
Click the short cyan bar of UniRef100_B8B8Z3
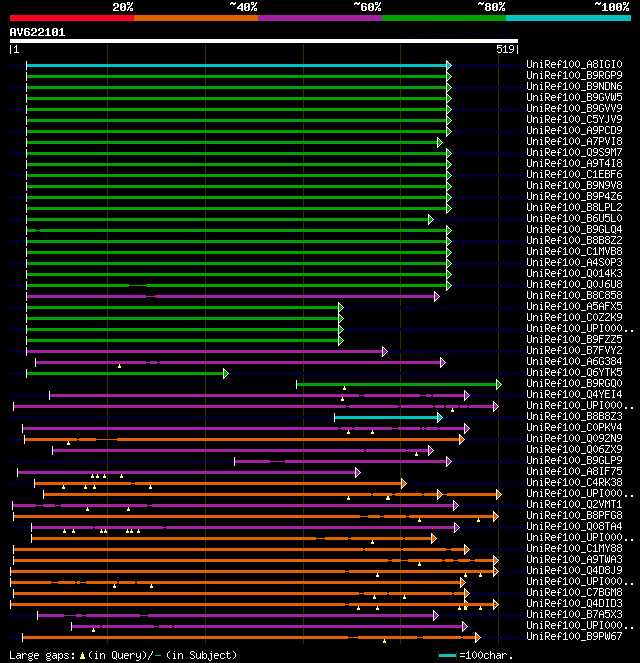(386, 418)
